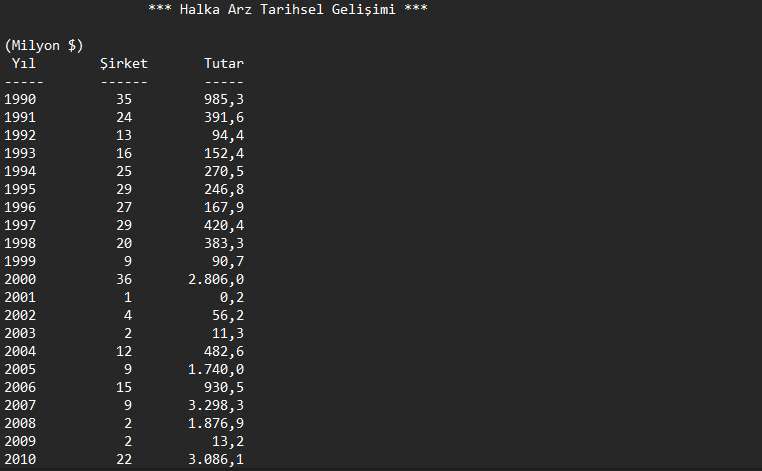This screenshot has width=762, height=471.
Task: Select the Tutar column header
Action: [x=224, y=63]
